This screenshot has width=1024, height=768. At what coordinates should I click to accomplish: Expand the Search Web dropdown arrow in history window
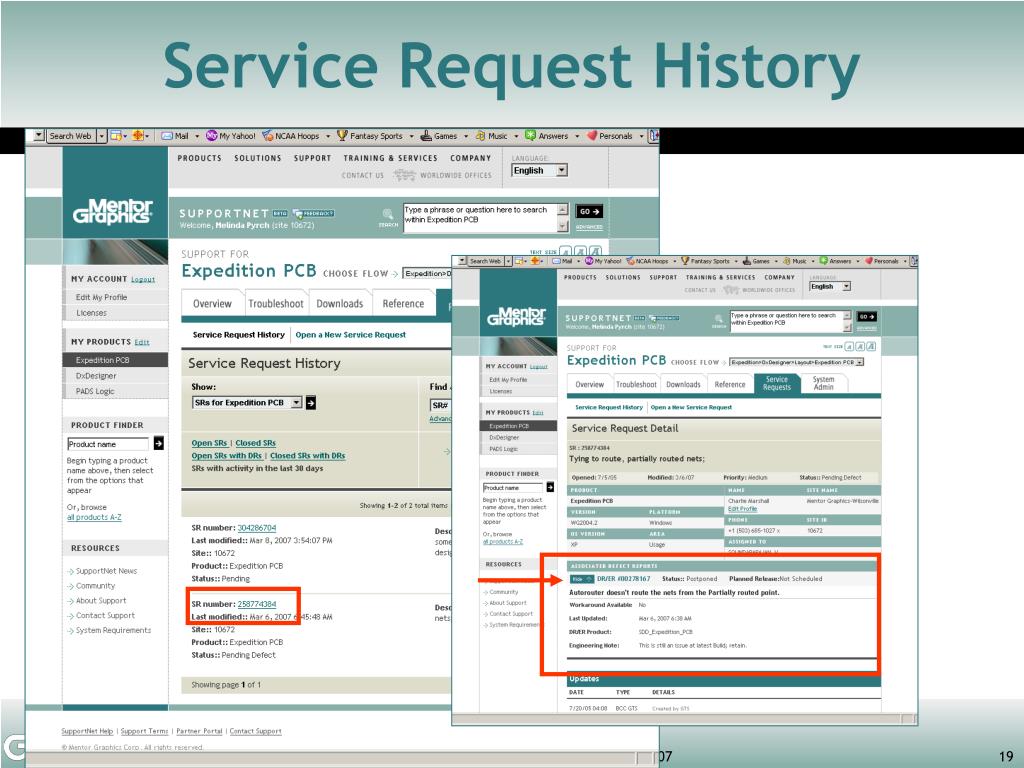tap(101, 136)
